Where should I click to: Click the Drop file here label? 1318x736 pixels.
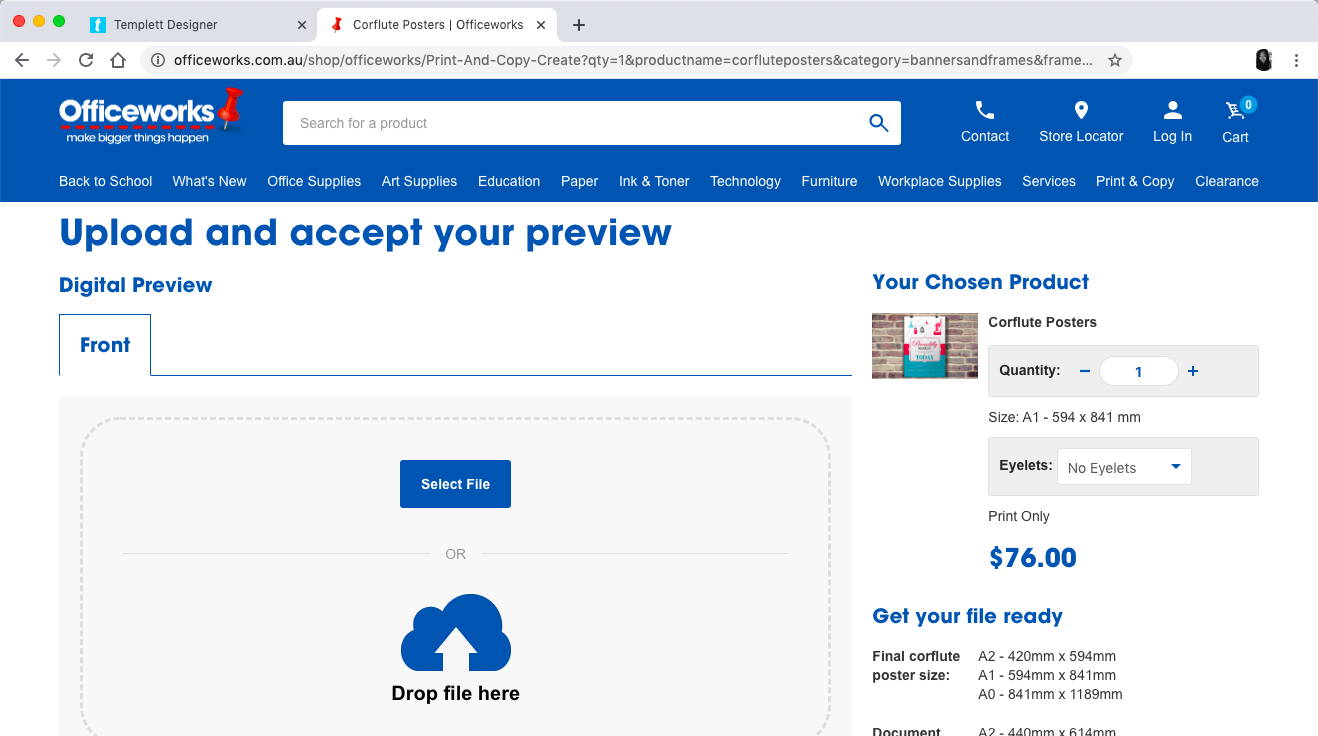pyautogui.click(x=456, y=693)
